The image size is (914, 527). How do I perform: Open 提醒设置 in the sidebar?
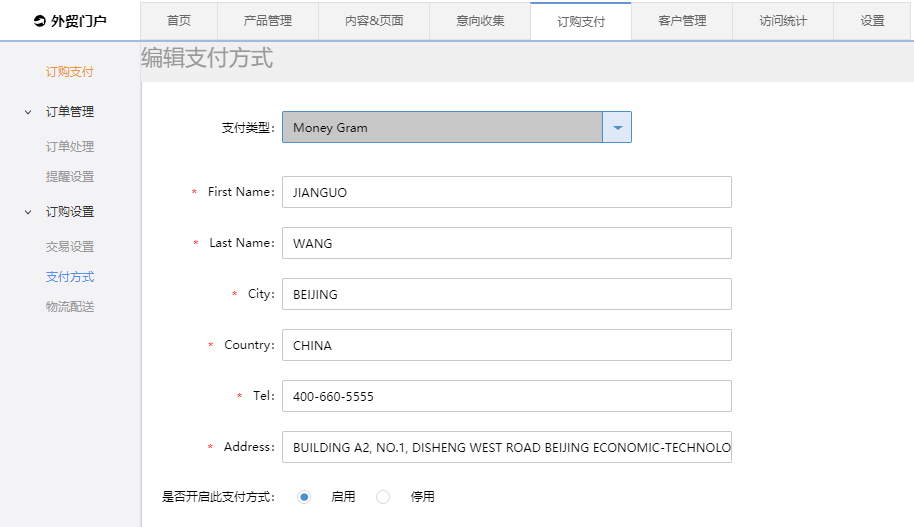(70, 177)
